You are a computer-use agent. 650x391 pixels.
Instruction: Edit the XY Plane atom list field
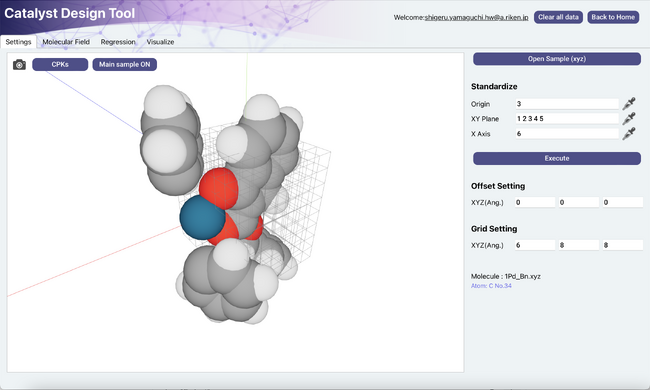point(567,119)
